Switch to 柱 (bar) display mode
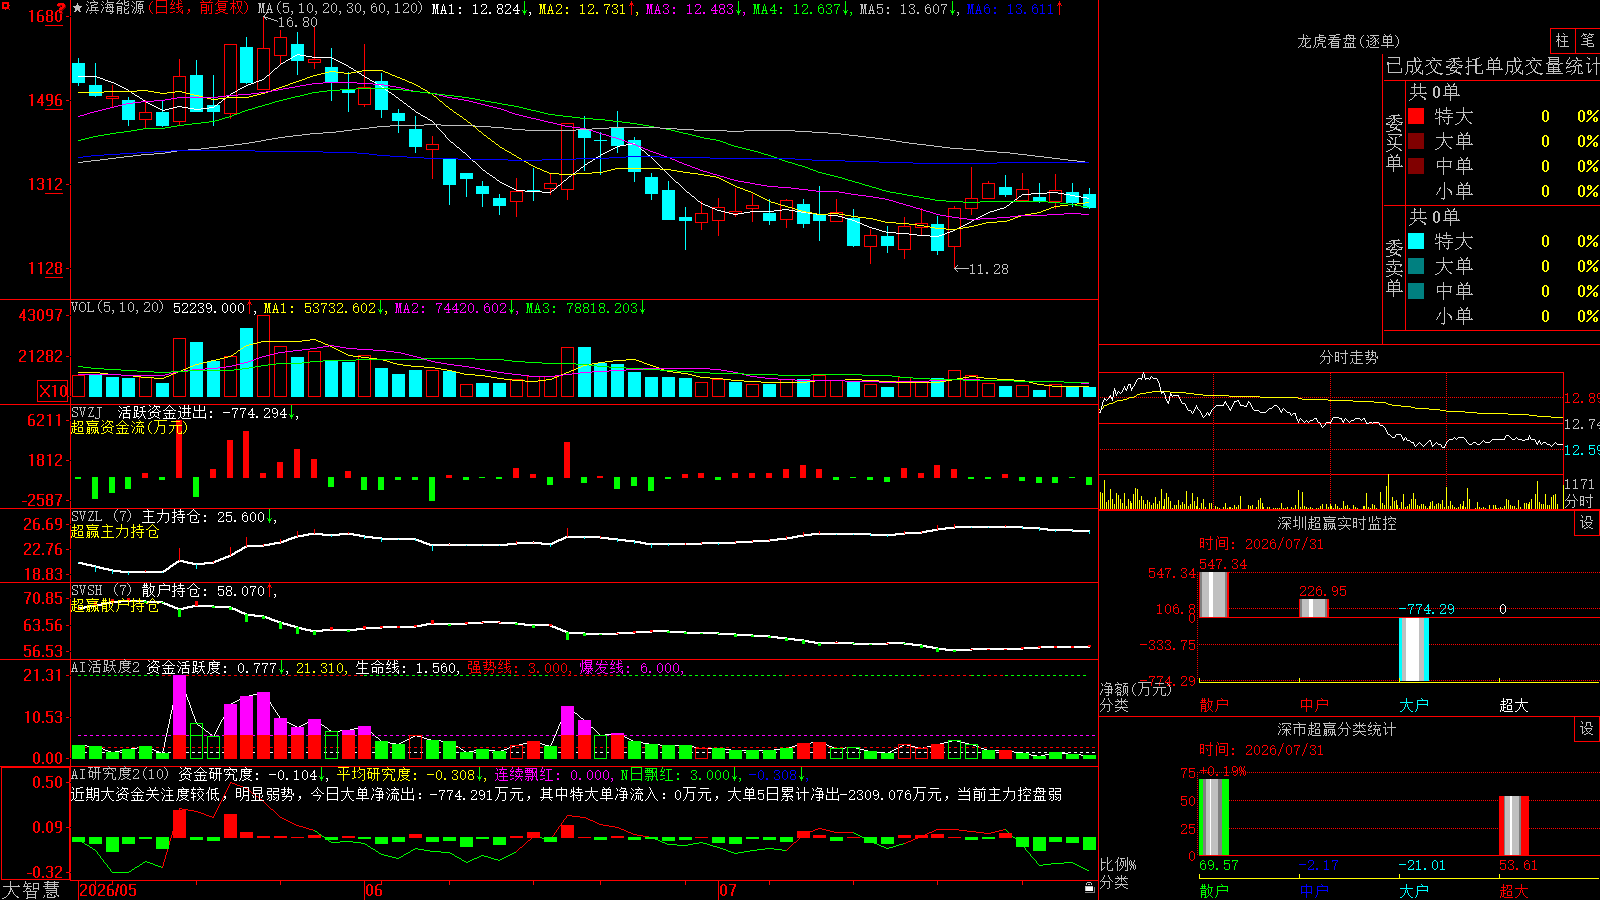1600x900 pixels. click(1562, 41)
